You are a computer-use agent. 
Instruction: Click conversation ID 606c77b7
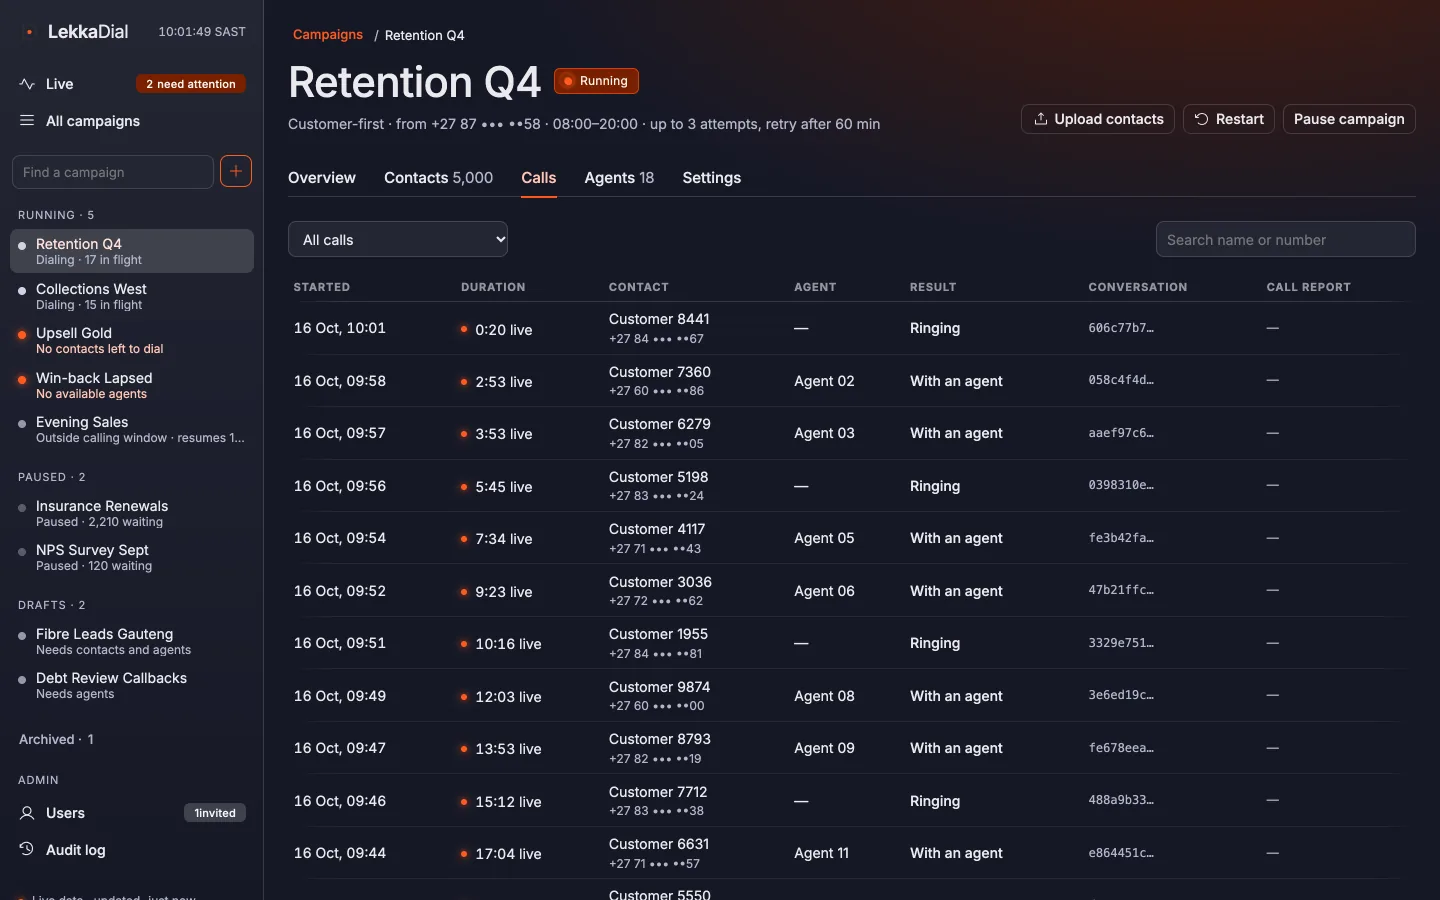click(1121, 328)
